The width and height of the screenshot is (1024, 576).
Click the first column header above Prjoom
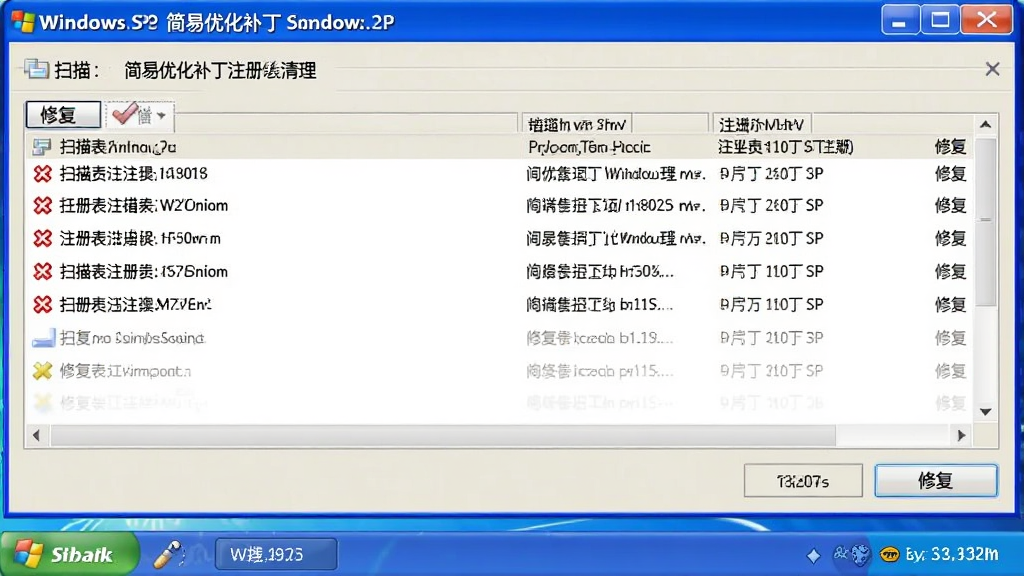pyautogui.click(x=576, y=124)
